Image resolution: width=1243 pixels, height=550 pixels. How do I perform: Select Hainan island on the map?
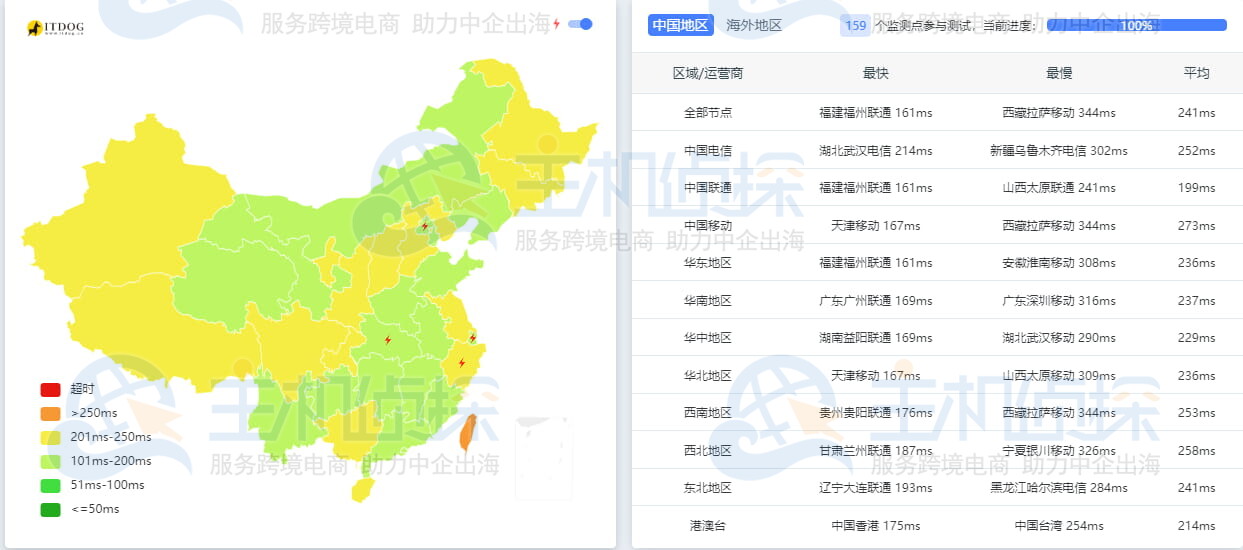[x=362, y=490]
